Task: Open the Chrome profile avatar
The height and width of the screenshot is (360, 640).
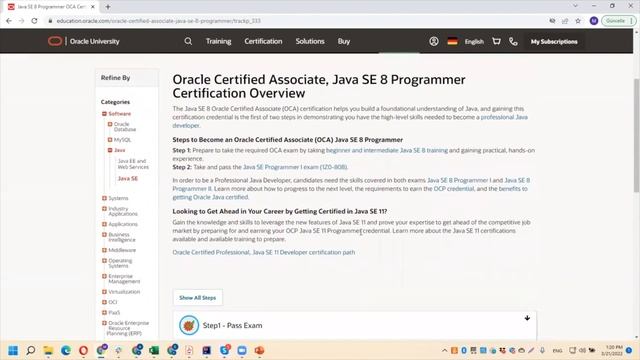Action: 594,21
